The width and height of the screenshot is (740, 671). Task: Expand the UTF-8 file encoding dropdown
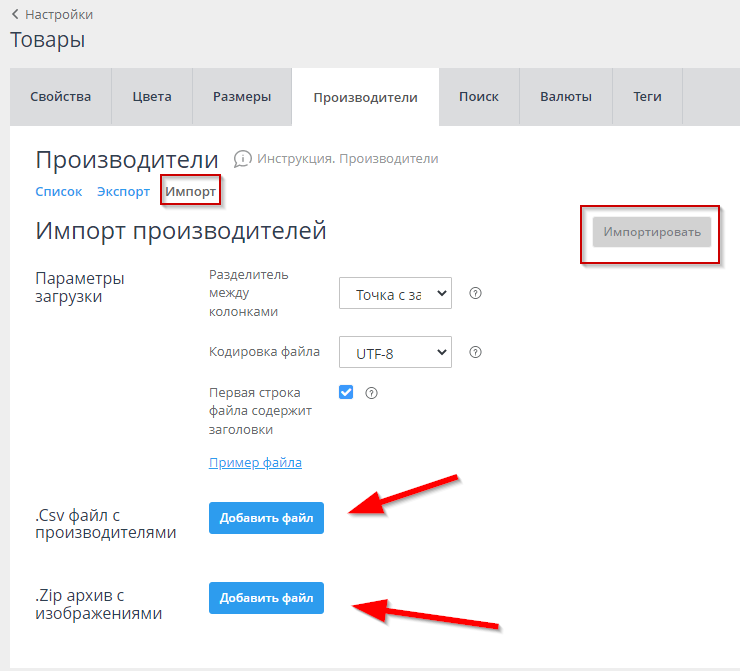point(395,352)
